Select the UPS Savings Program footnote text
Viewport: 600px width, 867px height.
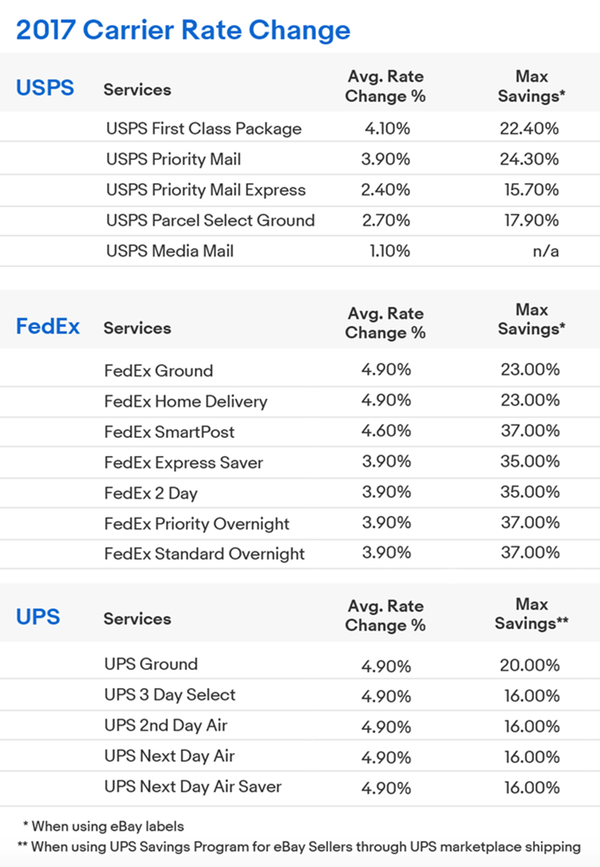pyautogui.click(x=299, y=847)
